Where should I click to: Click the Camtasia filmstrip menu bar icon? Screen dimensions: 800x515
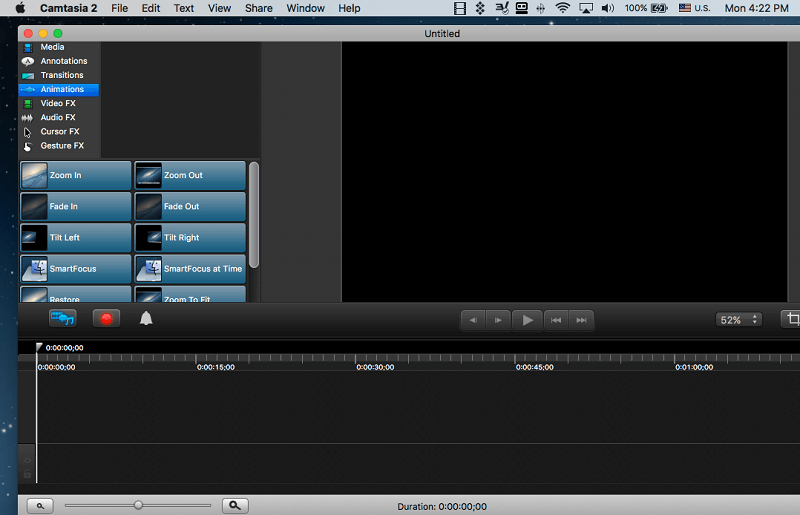(x=460, y=8)
